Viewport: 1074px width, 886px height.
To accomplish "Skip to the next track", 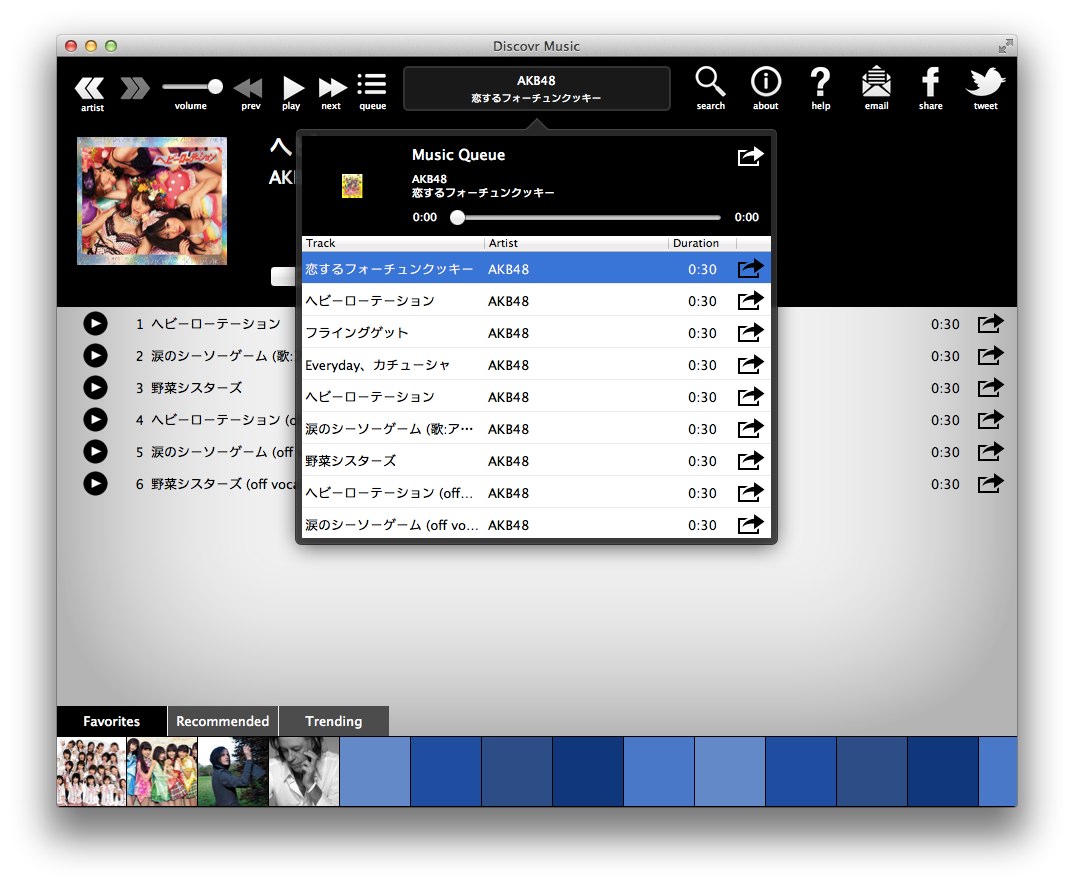I will pos(332,88).
